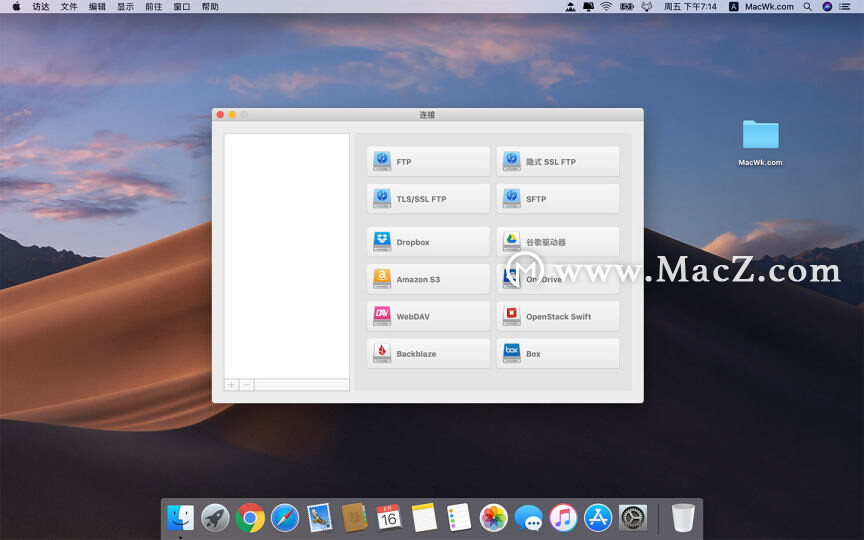Open Photos from the Dock

(x=493, y=517)
